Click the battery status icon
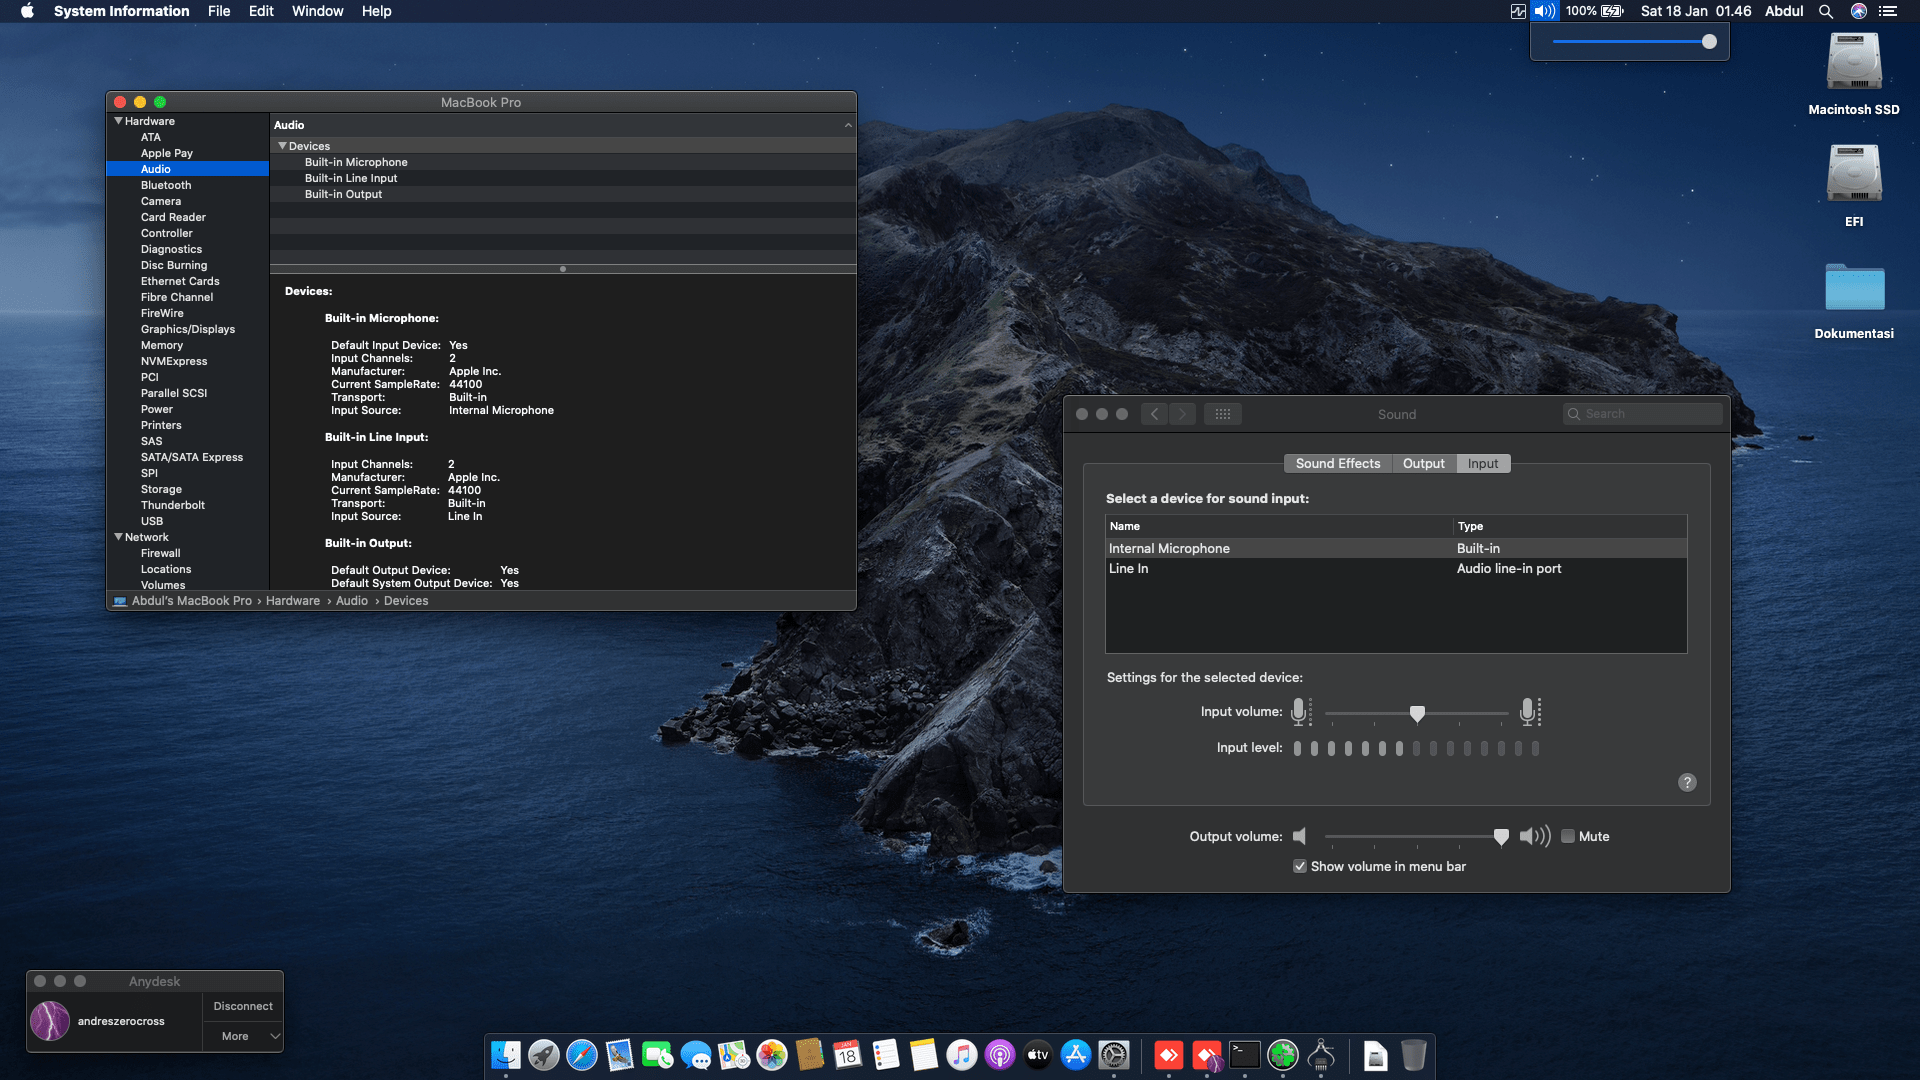 pos(1612,11)
